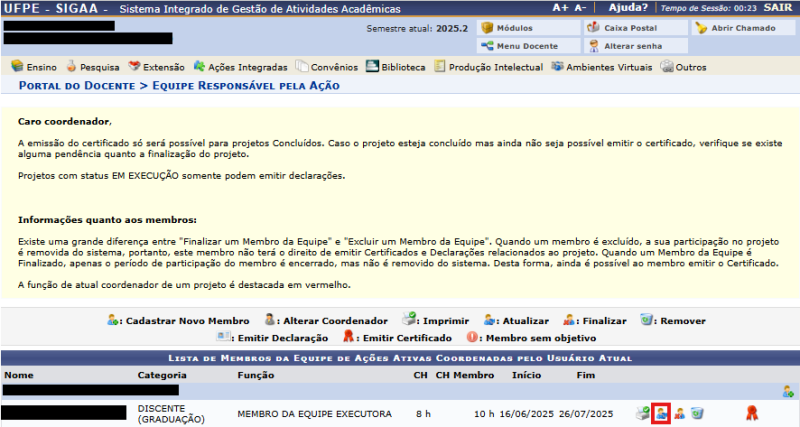This screenshot has width=800, height=427.
Task: Decrease font size with A-
Action: pos(580,8)
